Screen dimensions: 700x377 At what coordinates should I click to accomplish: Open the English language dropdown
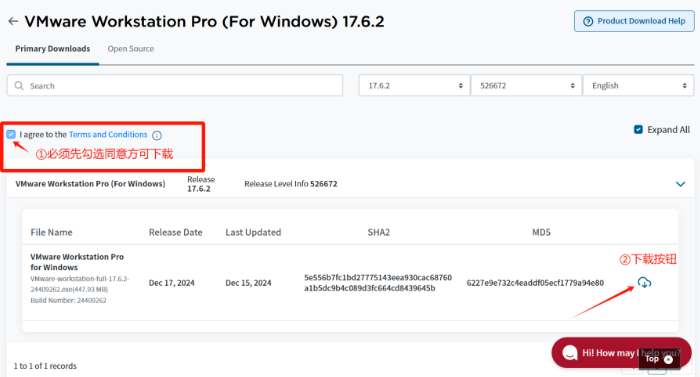click(638, 85)
